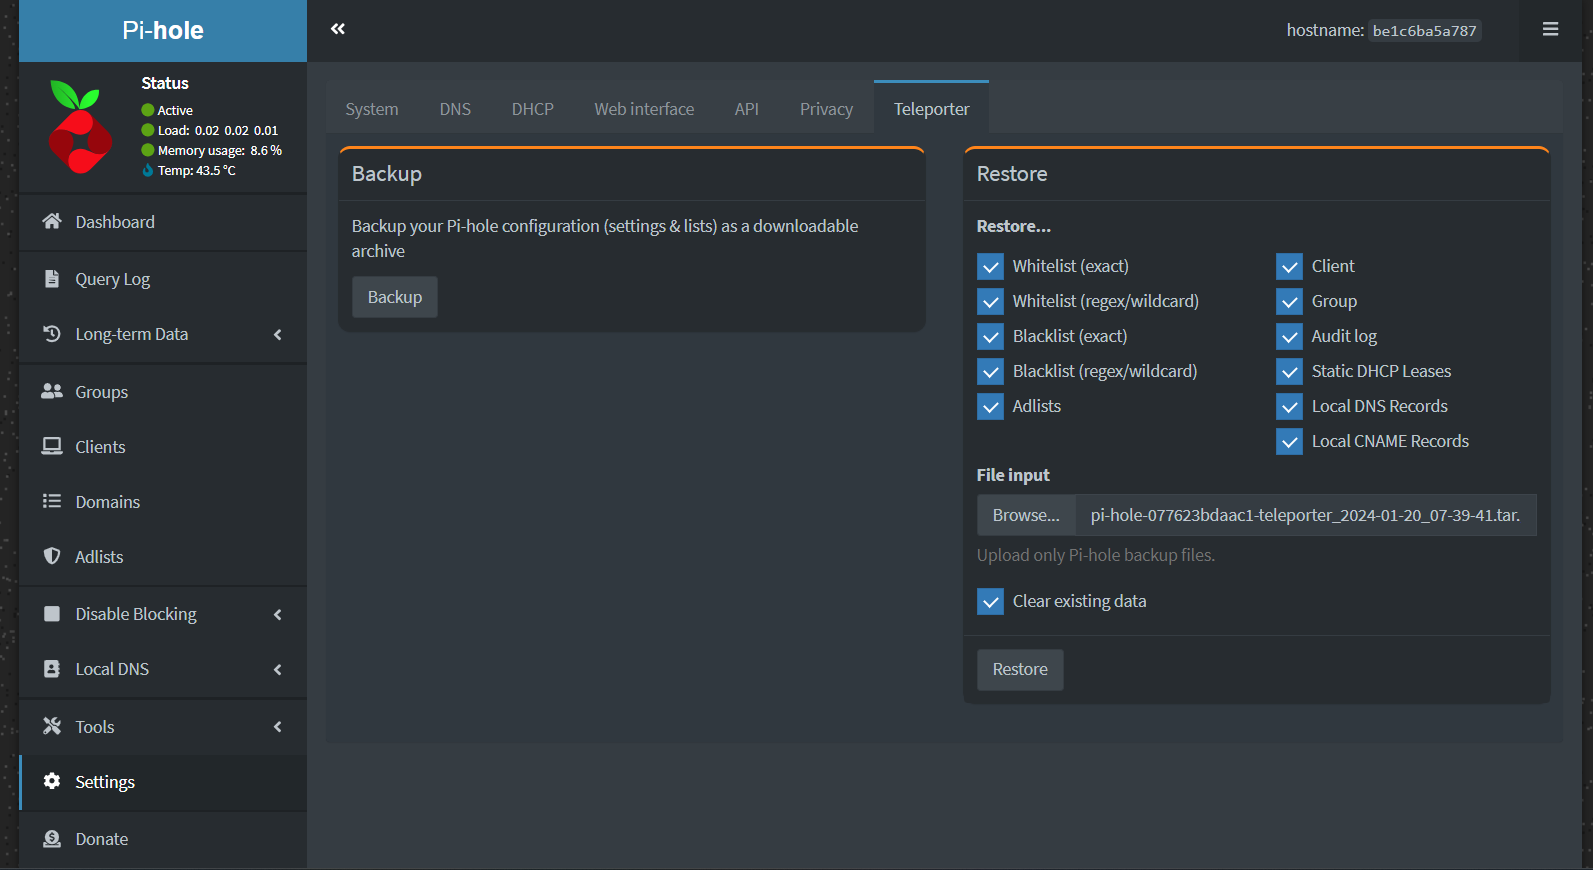Image resolution: width=1593 pixels, height=870 pixels.
Task: Click the Groups people icon
Action: (x=52, y=391)
